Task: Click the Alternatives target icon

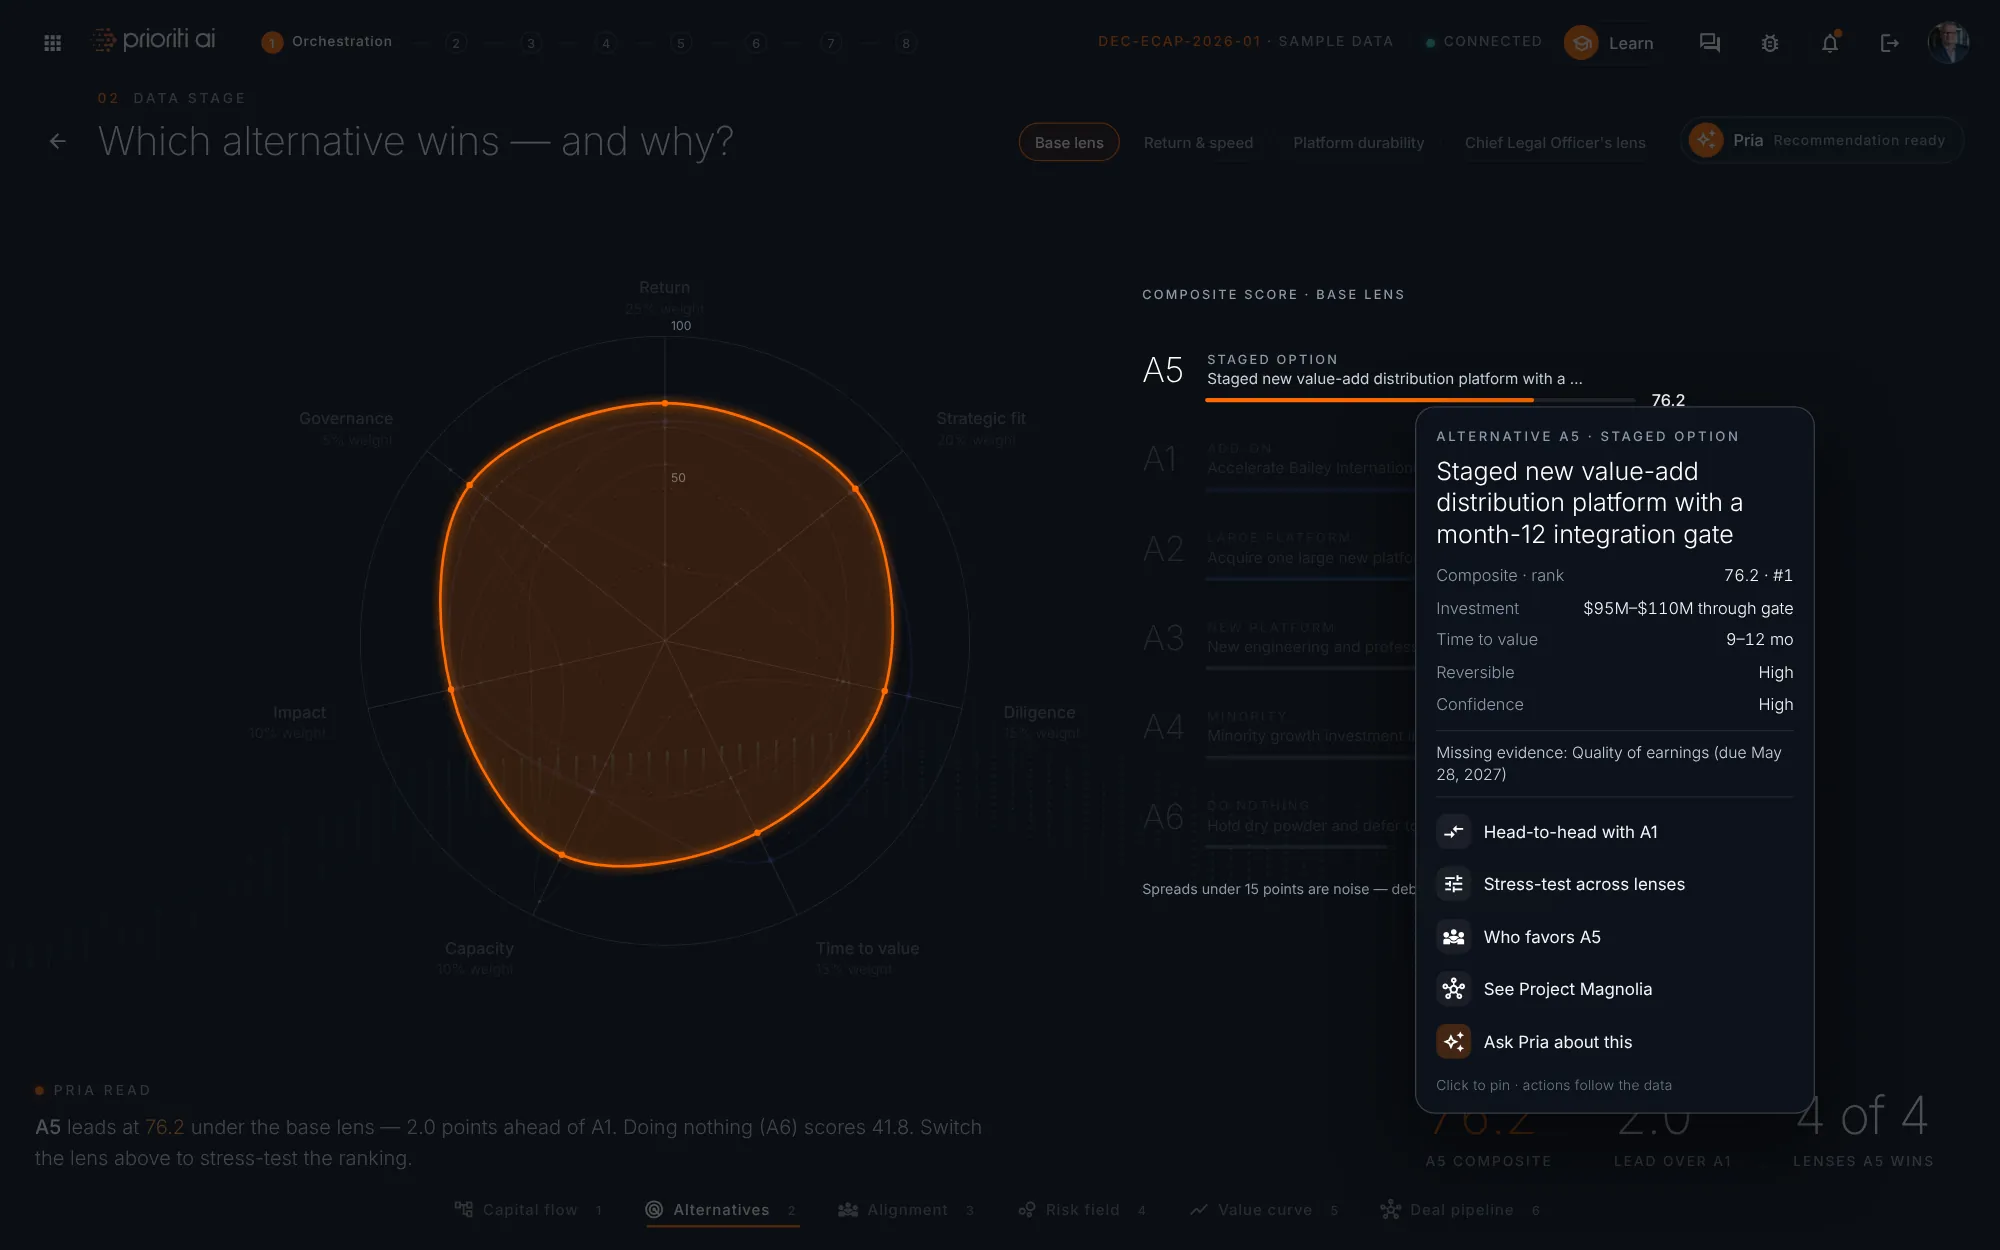Action: pyautogui.click(x=654, y=1210)
